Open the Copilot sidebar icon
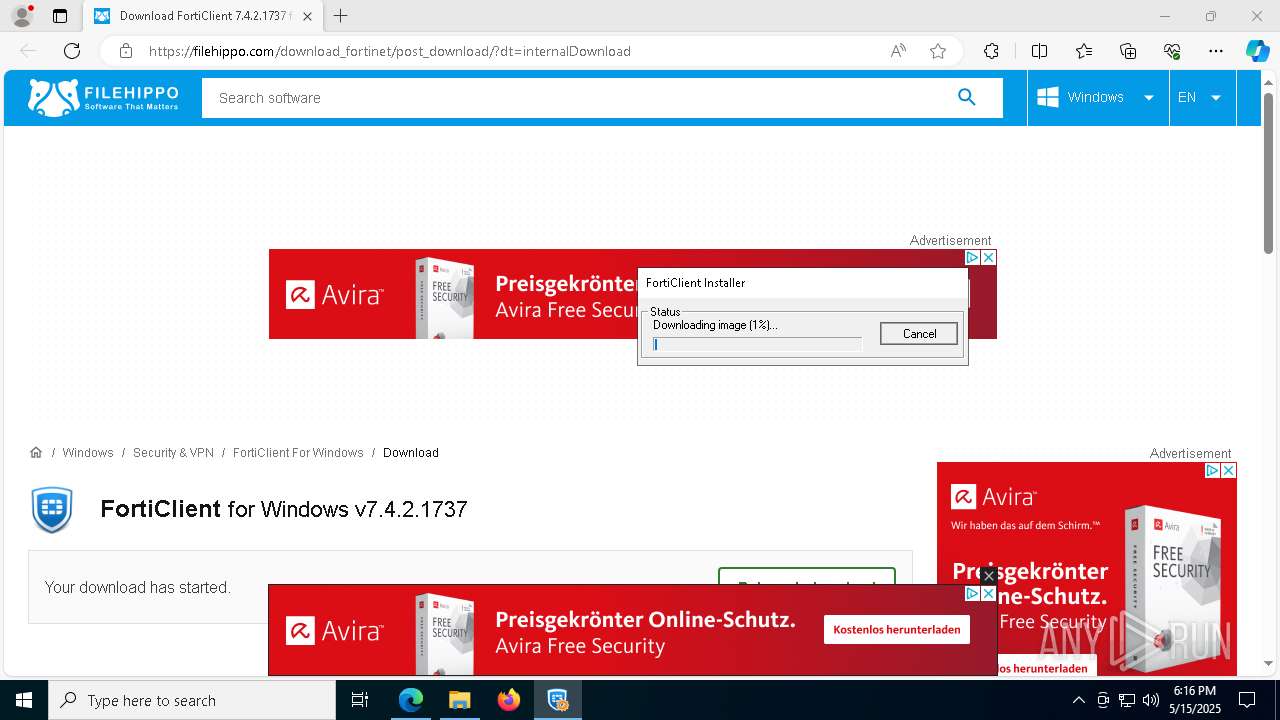1280x720 pixels. (1257, 51)
